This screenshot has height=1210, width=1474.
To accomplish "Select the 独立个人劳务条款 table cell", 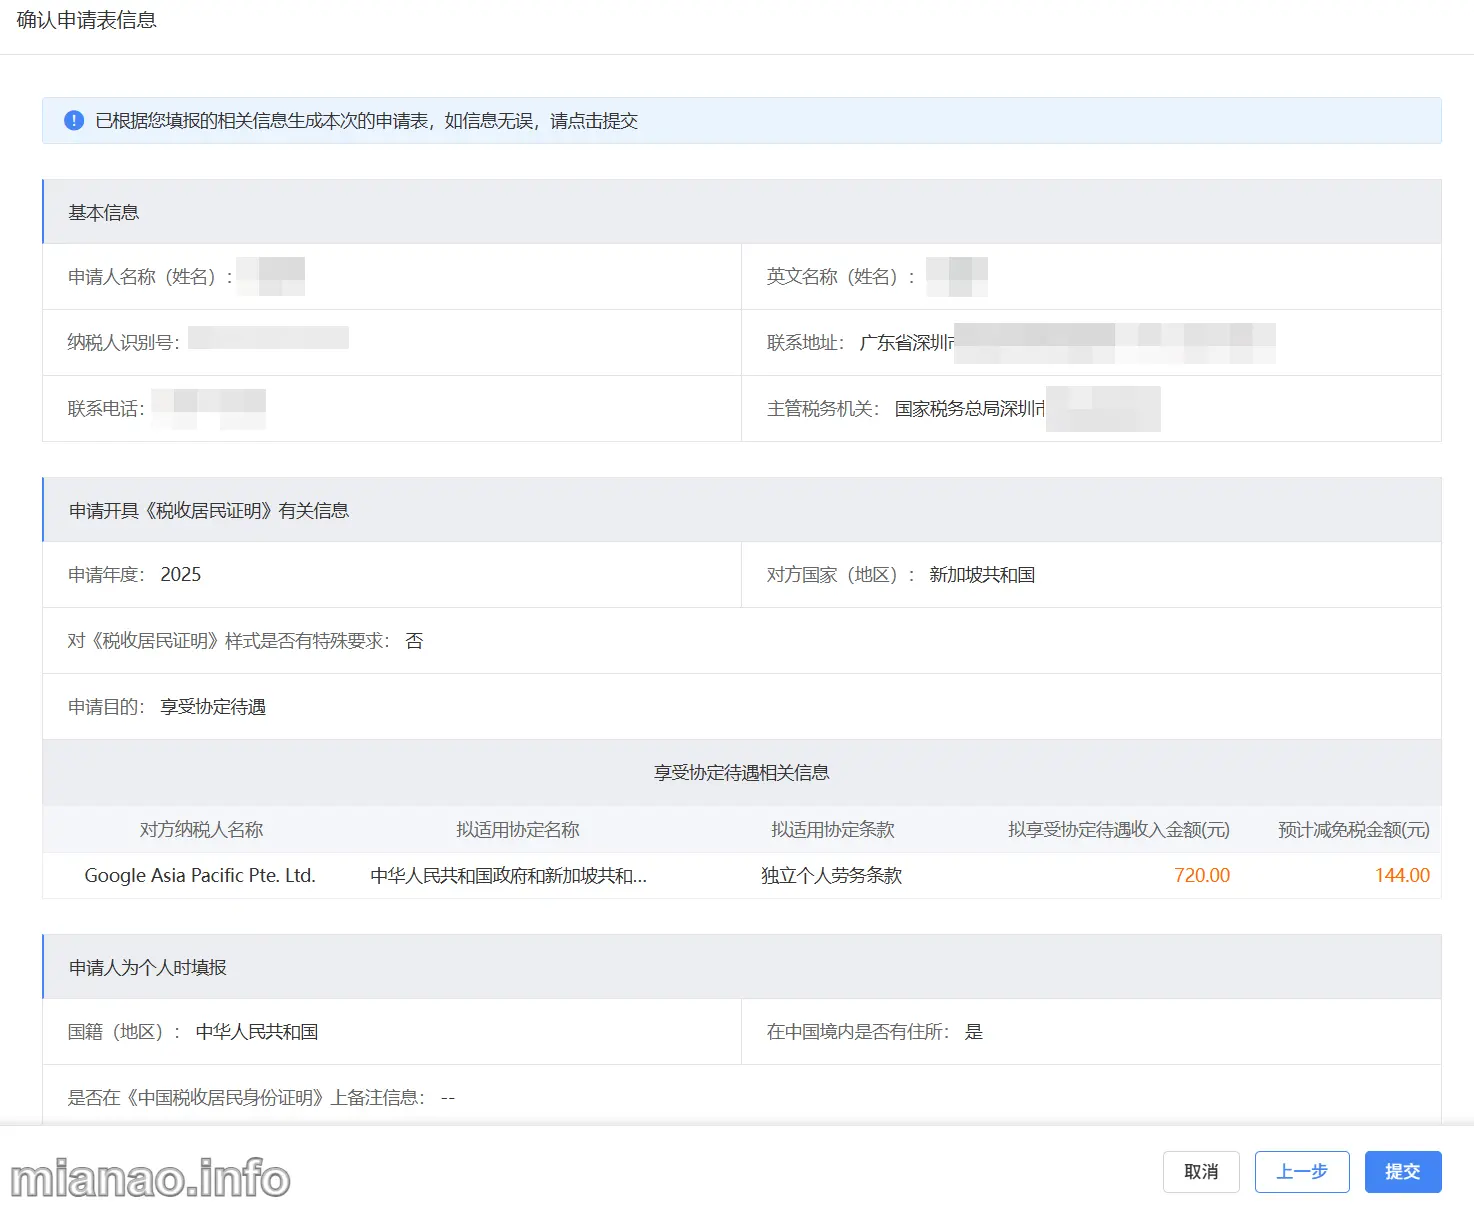I will [x=831, y=876].
